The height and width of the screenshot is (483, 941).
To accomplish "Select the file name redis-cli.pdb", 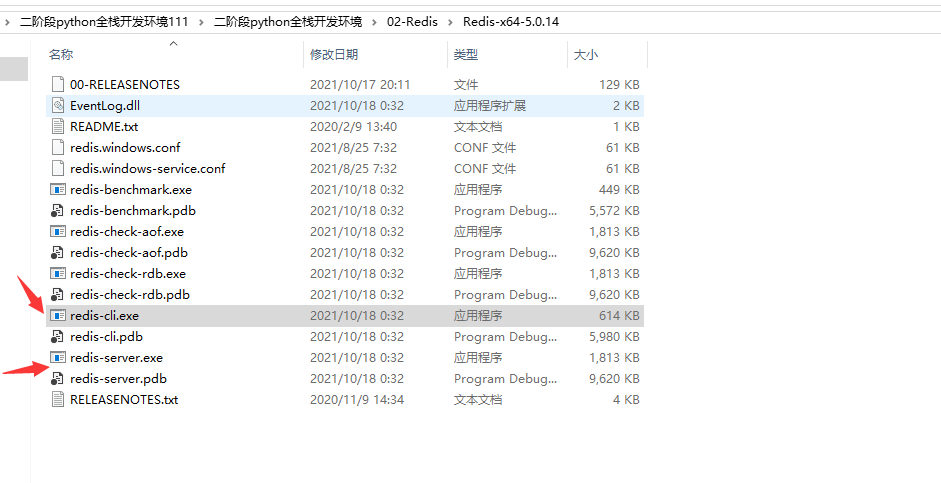I will point(106,337).
